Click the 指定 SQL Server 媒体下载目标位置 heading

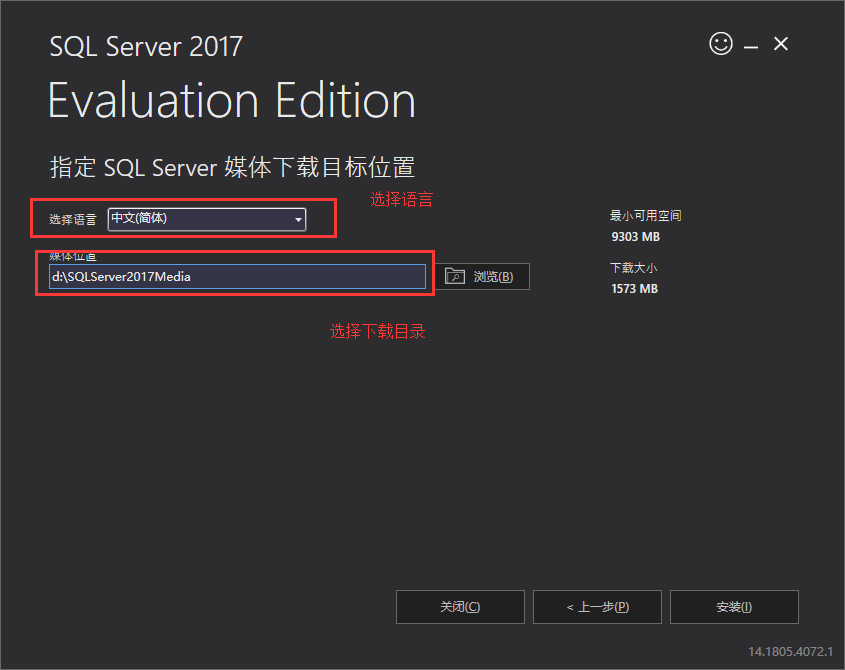point(235,167)
